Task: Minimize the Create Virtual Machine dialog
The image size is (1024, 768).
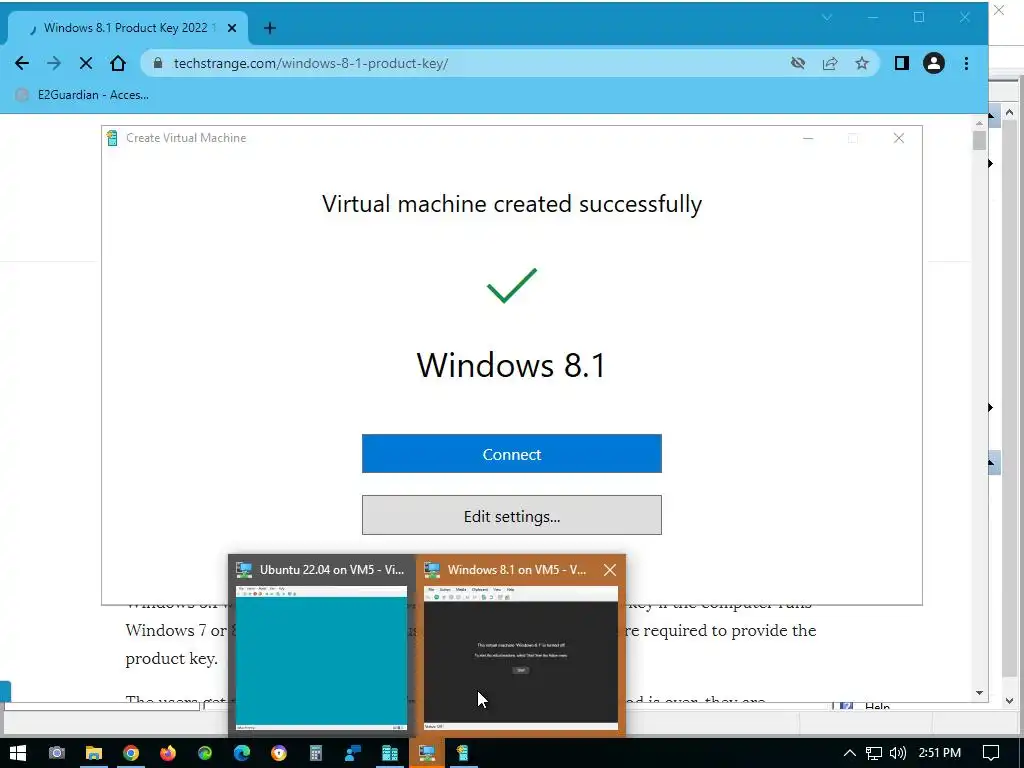Action: coord(808,138)
